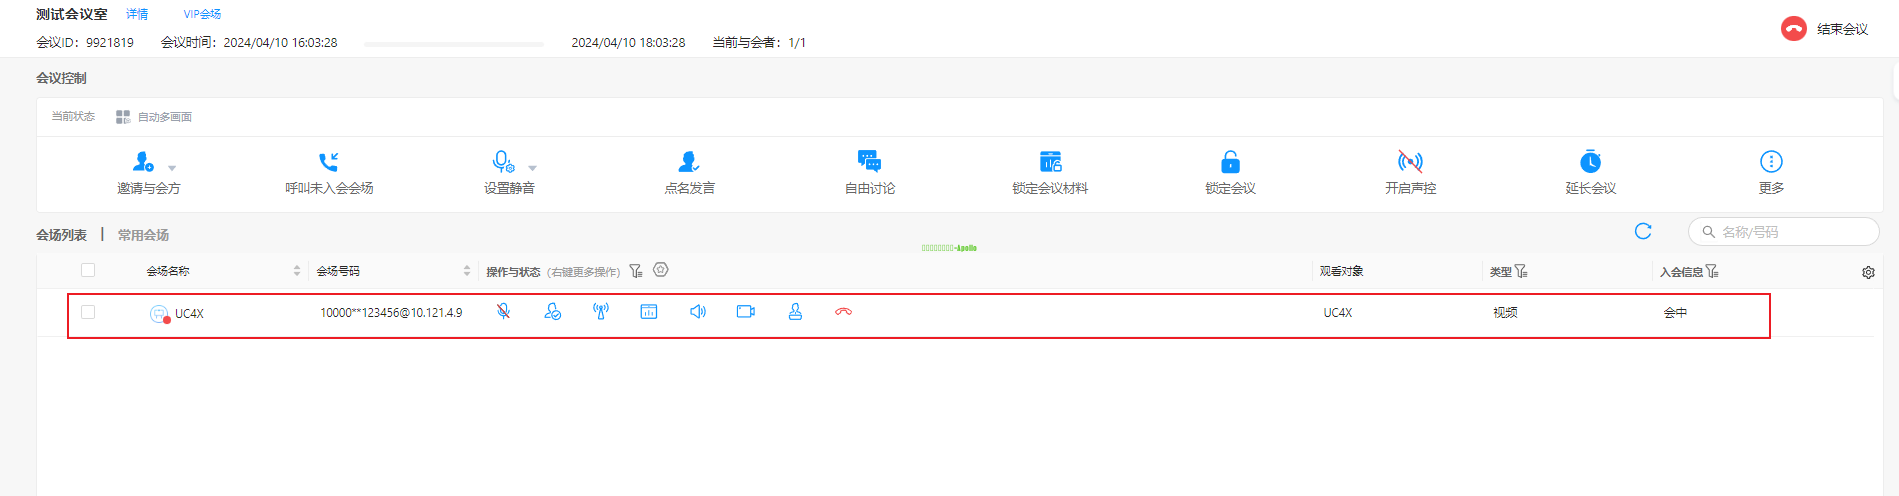
Task: Switch to the 常用会场 tab
Action: [143, 235]
